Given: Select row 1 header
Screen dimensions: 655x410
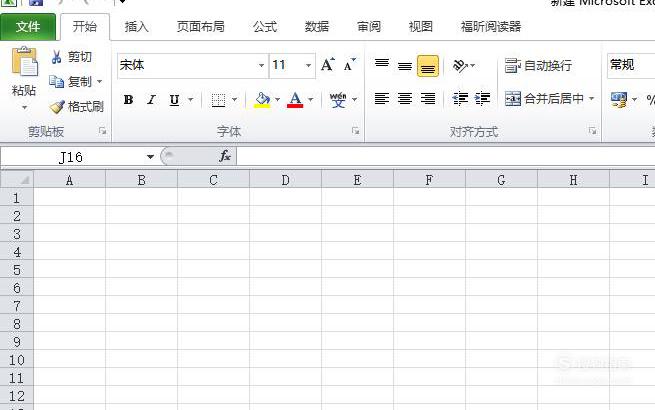Looking at the screenshot, I should pyautogui.click(x=17, y=197).
